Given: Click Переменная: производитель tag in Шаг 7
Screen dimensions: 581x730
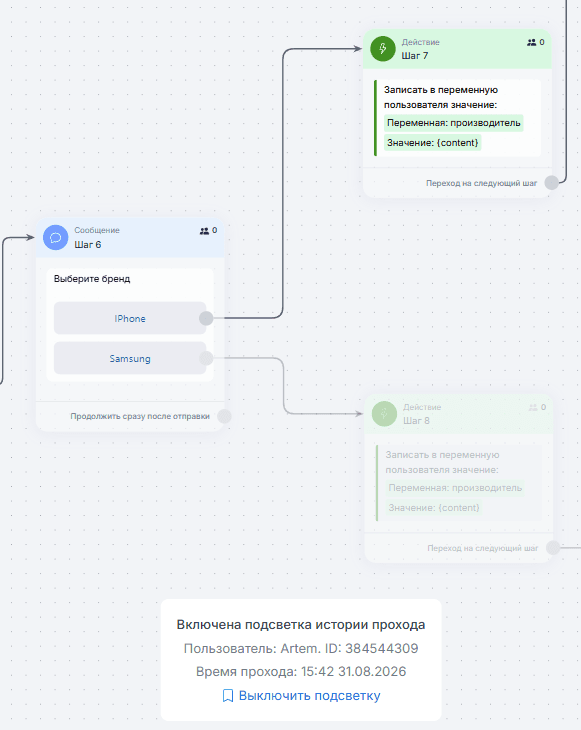Looking at the screenshot, I should (453, 123).
